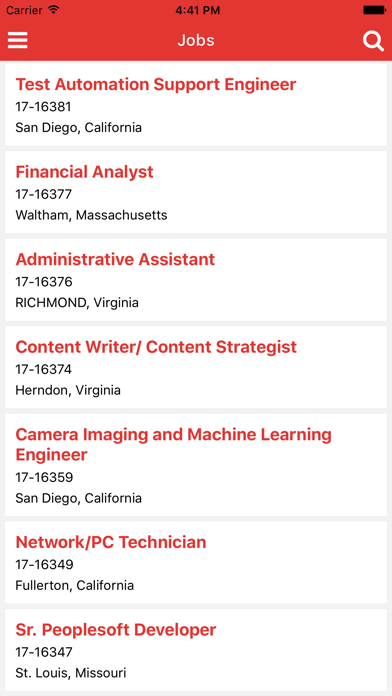392x696 pixels.
Task: Tap the battery indicator icon
Action: pyautogui.click(x=374, y=10)
